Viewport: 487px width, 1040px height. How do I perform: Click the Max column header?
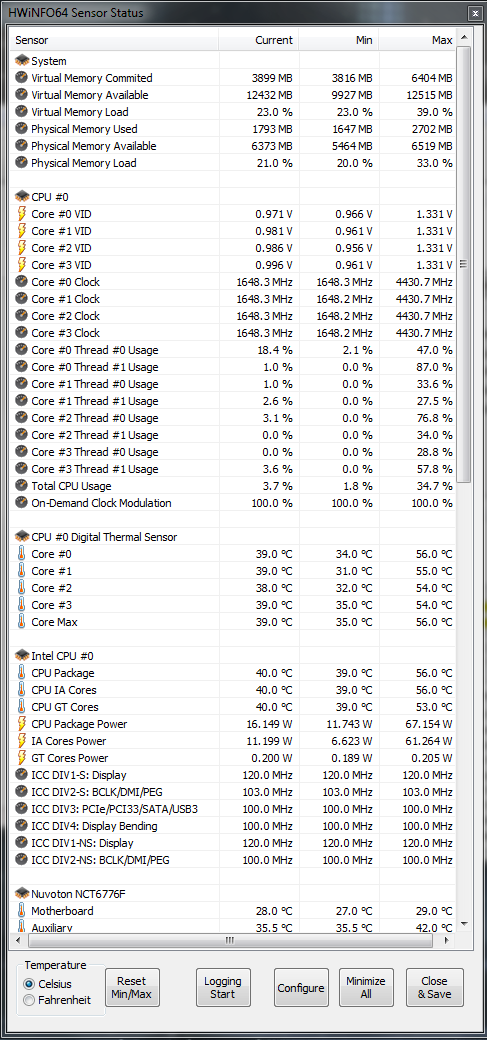(x=418, y=40)
